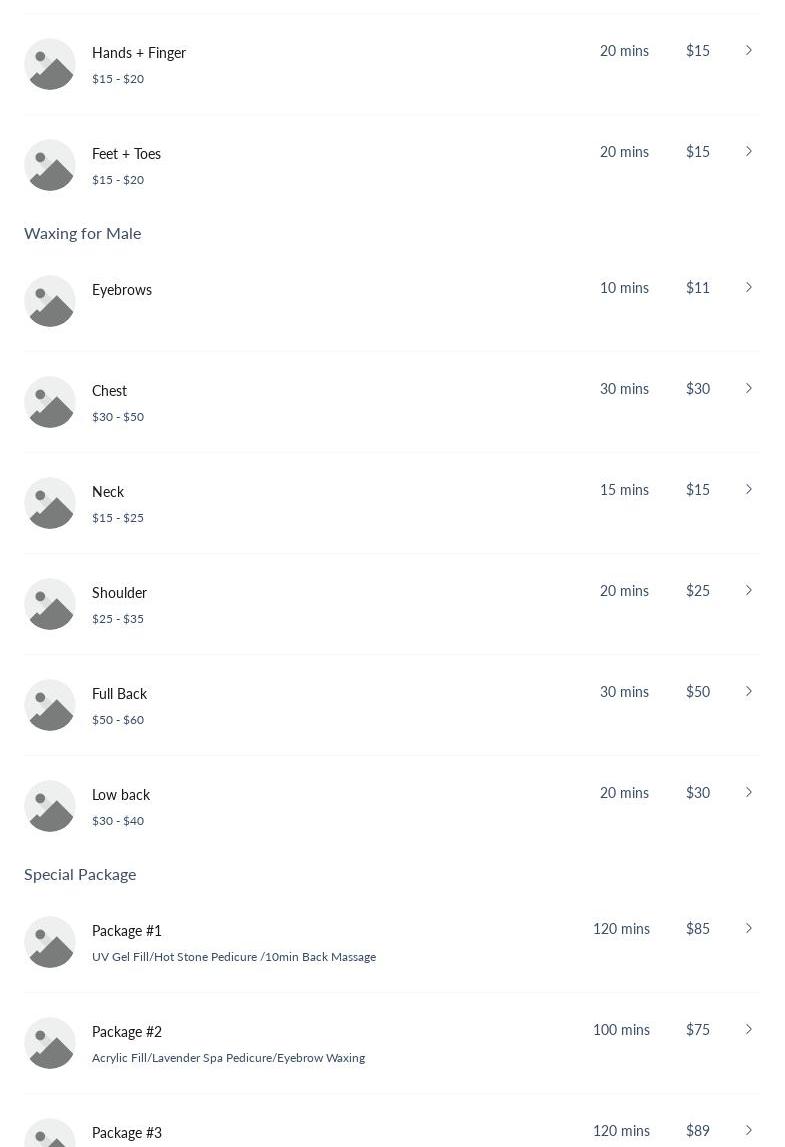This screenshot has height=1147, width=785.
Task: Click the Package #1 image icon
Action: [50, 942]
